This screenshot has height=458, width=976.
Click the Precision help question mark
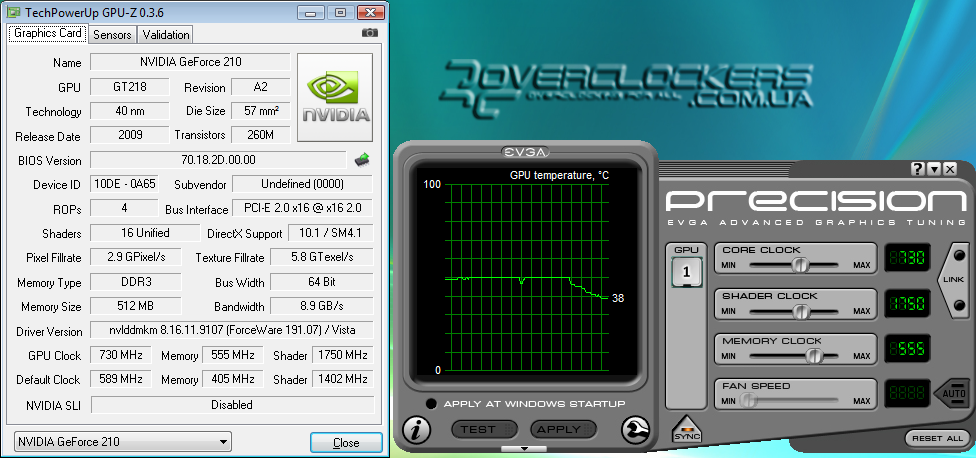[917, 169]
